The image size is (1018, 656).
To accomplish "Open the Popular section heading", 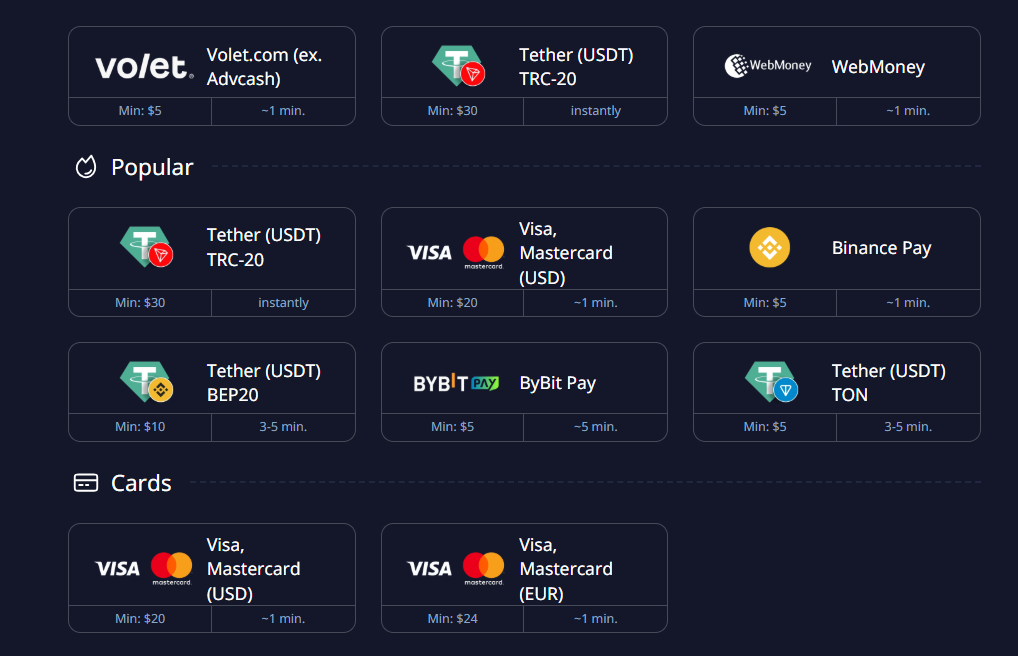I will pyautogui.click(x=150, y=167).
